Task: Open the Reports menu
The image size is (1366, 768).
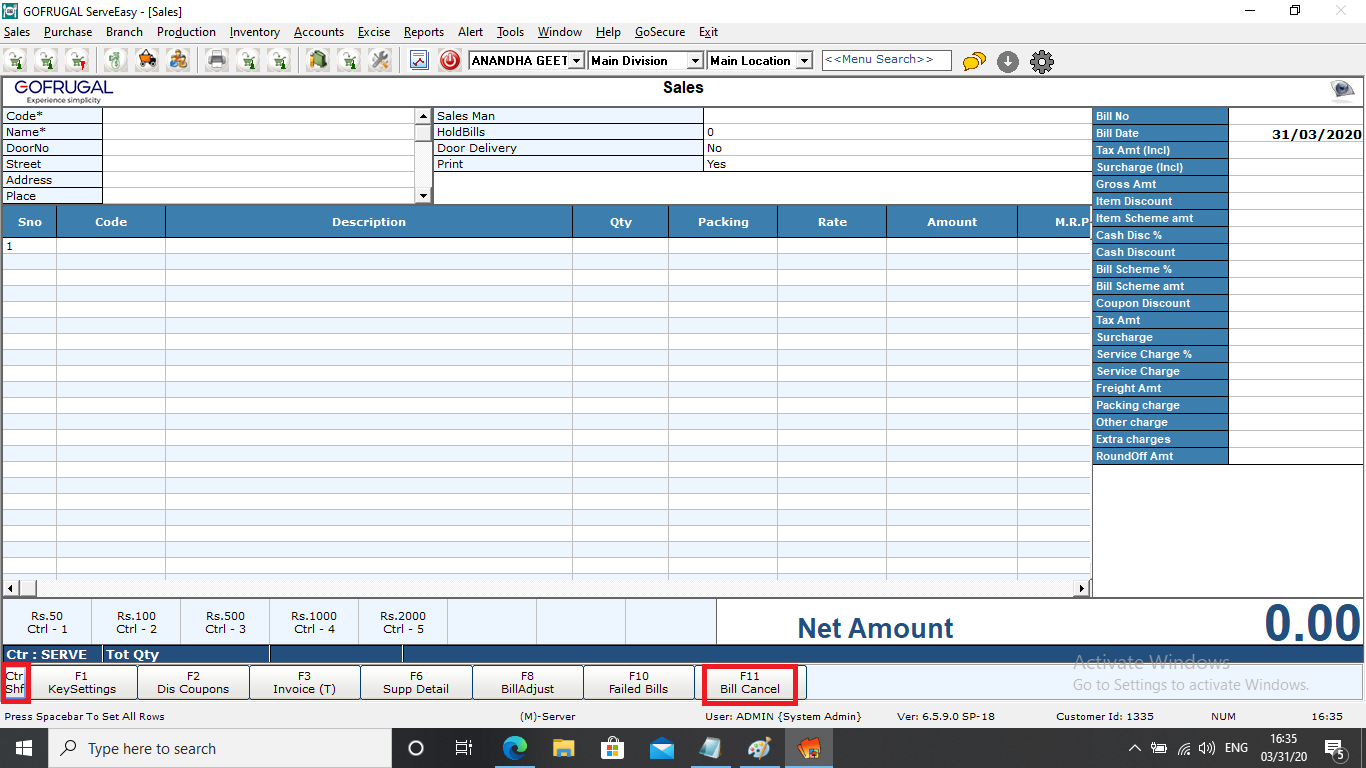Action: [x=424, y=32]
